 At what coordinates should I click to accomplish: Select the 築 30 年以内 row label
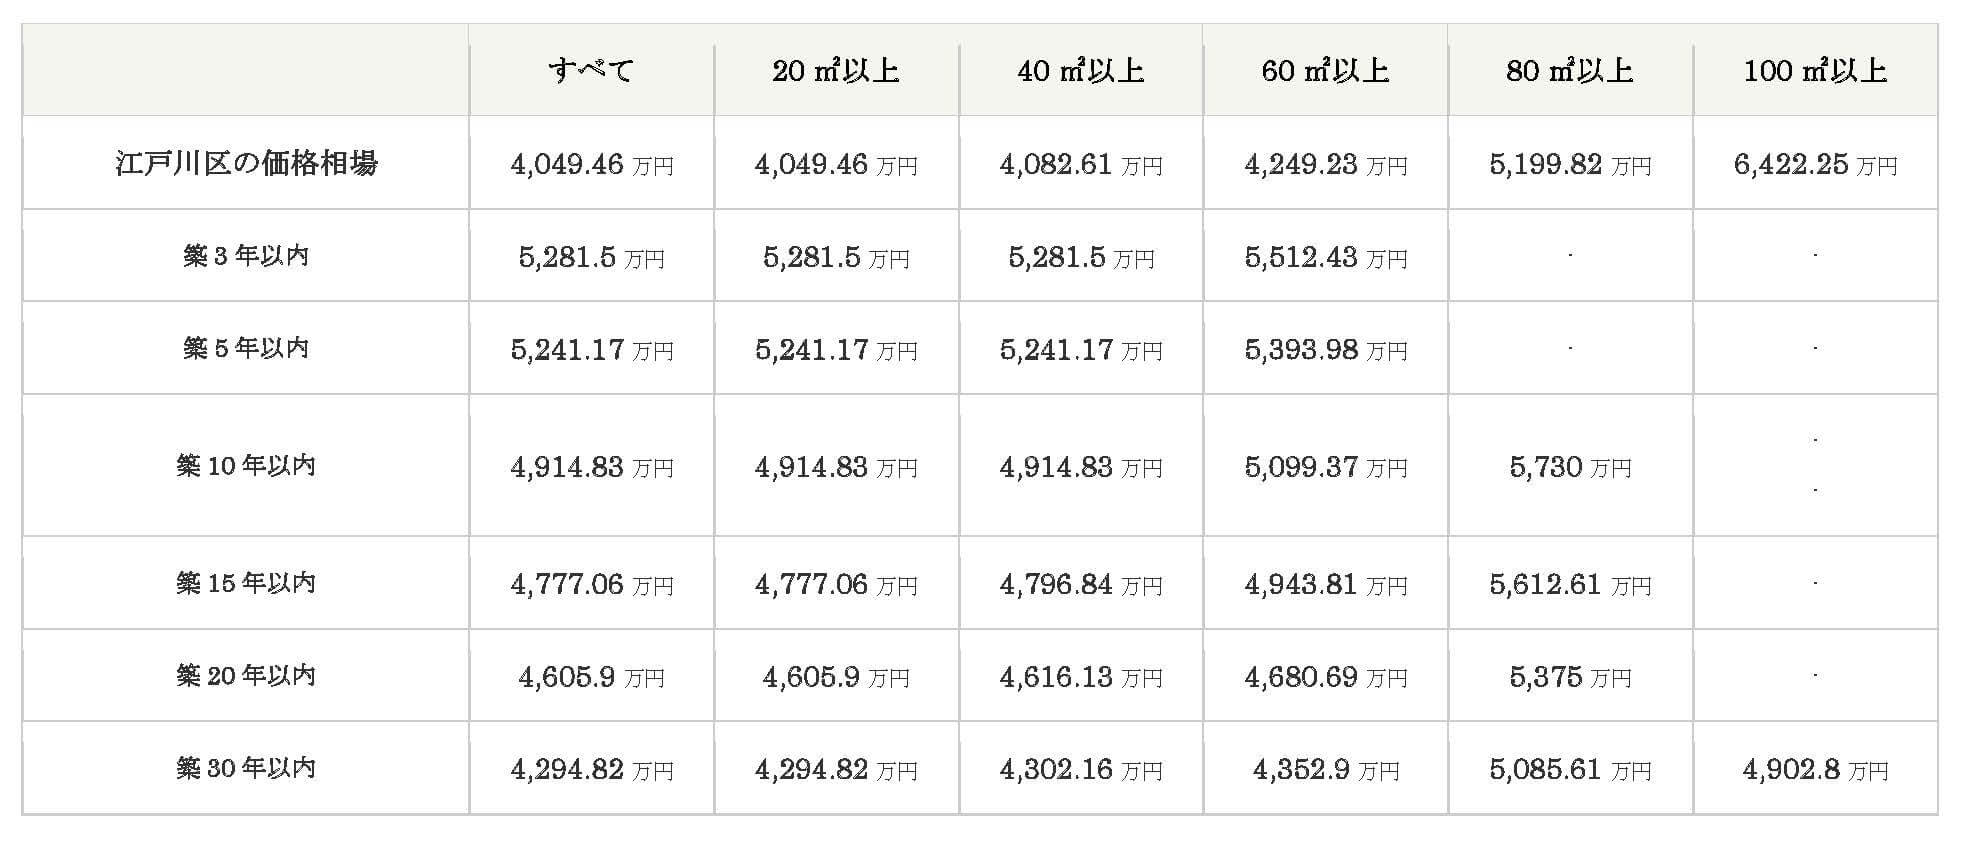(246, 768)
